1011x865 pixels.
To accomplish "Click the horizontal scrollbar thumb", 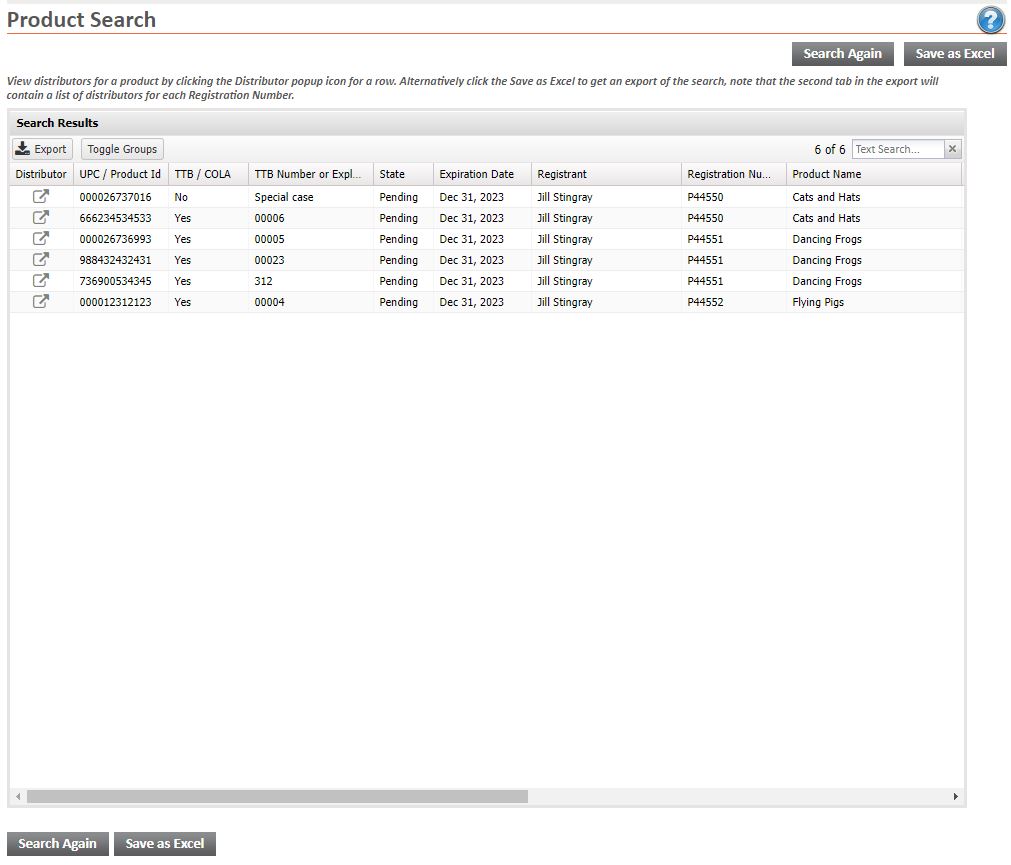I will coord(277,797).
